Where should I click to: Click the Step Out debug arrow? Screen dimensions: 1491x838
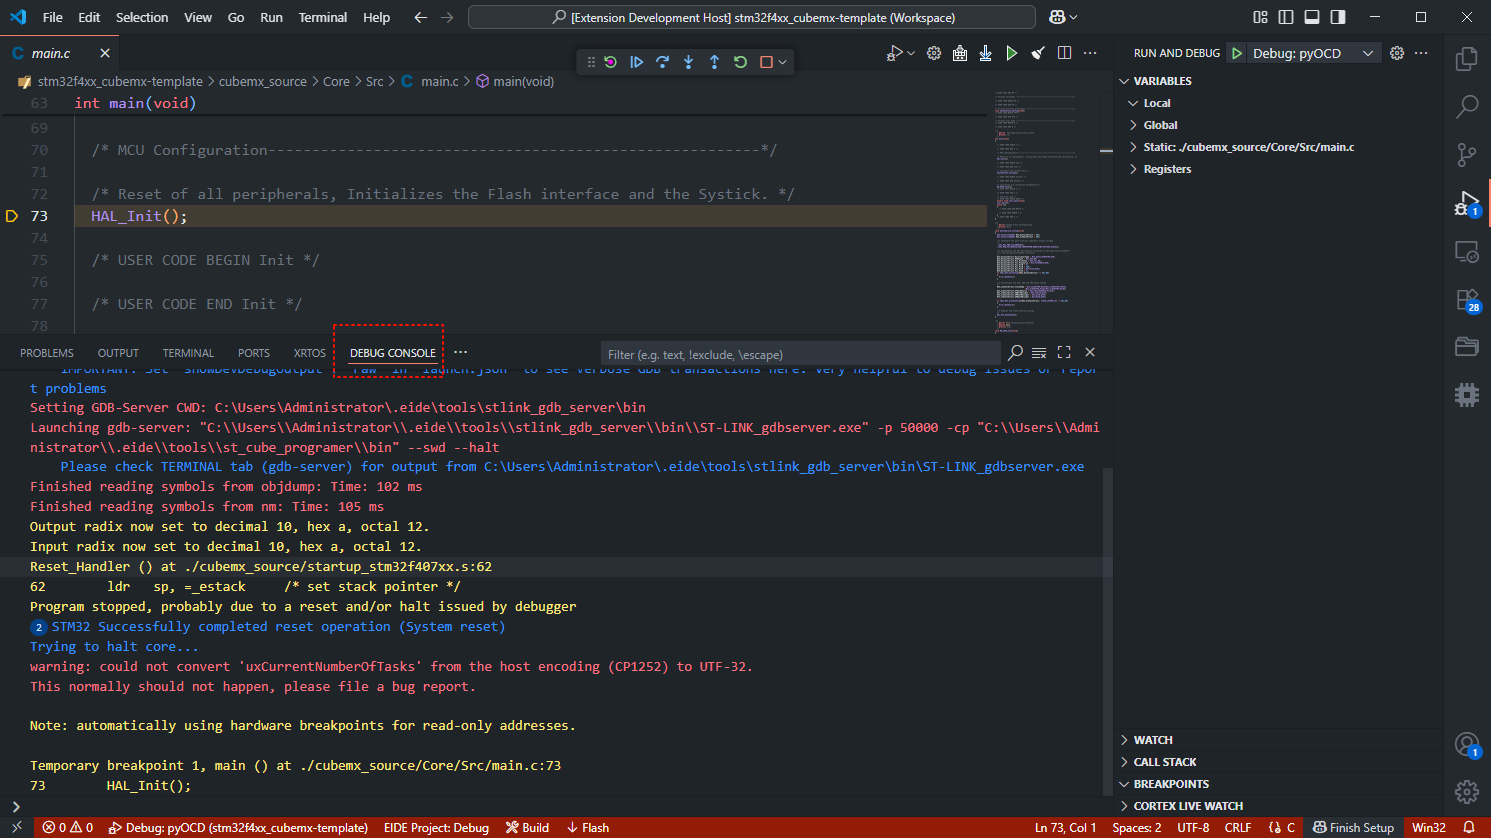tap(714, 62)
